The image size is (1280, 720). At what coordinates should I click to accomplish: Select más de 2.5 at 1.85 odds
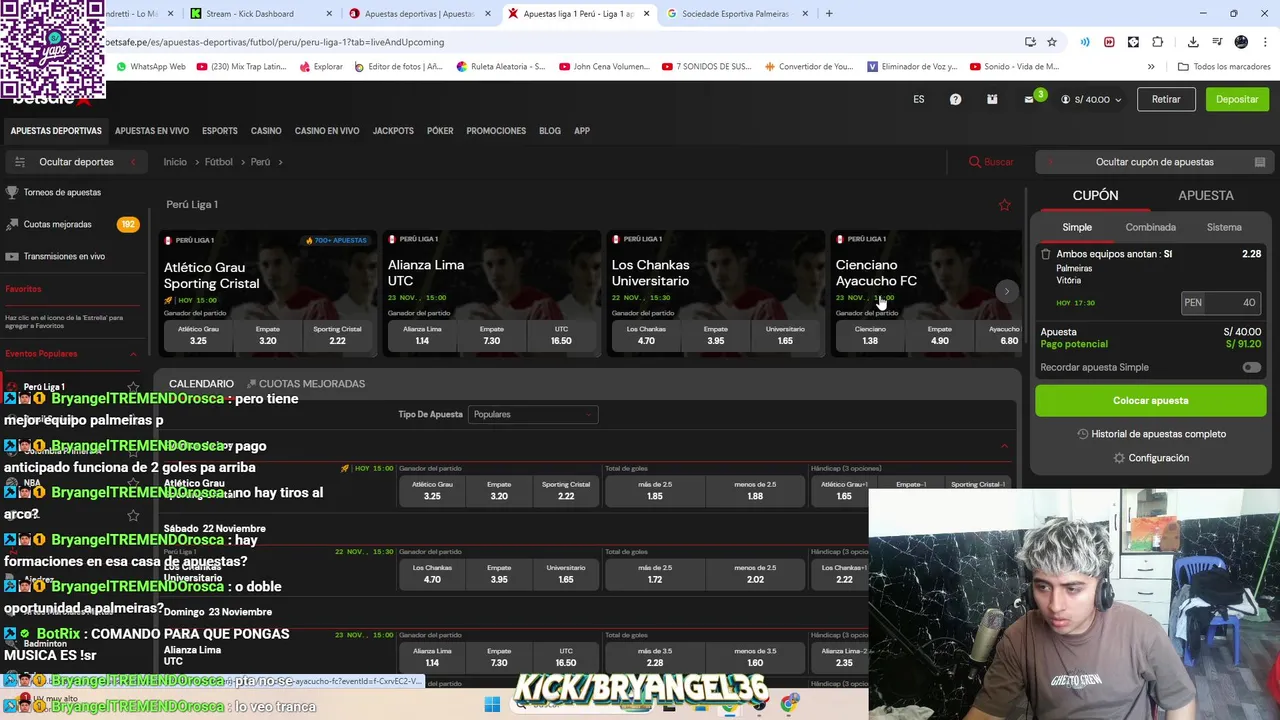tap(655, 490)
